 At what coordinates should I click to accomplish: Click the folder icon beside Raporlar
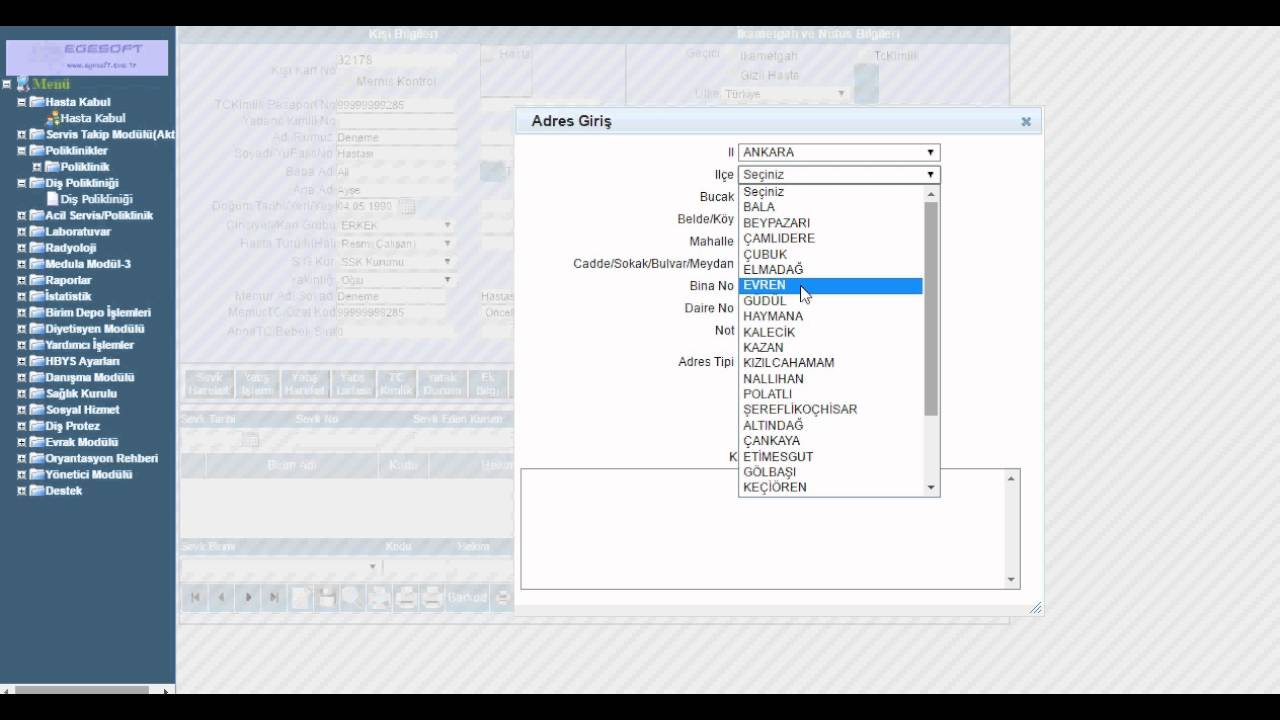(x=37, y=280)
